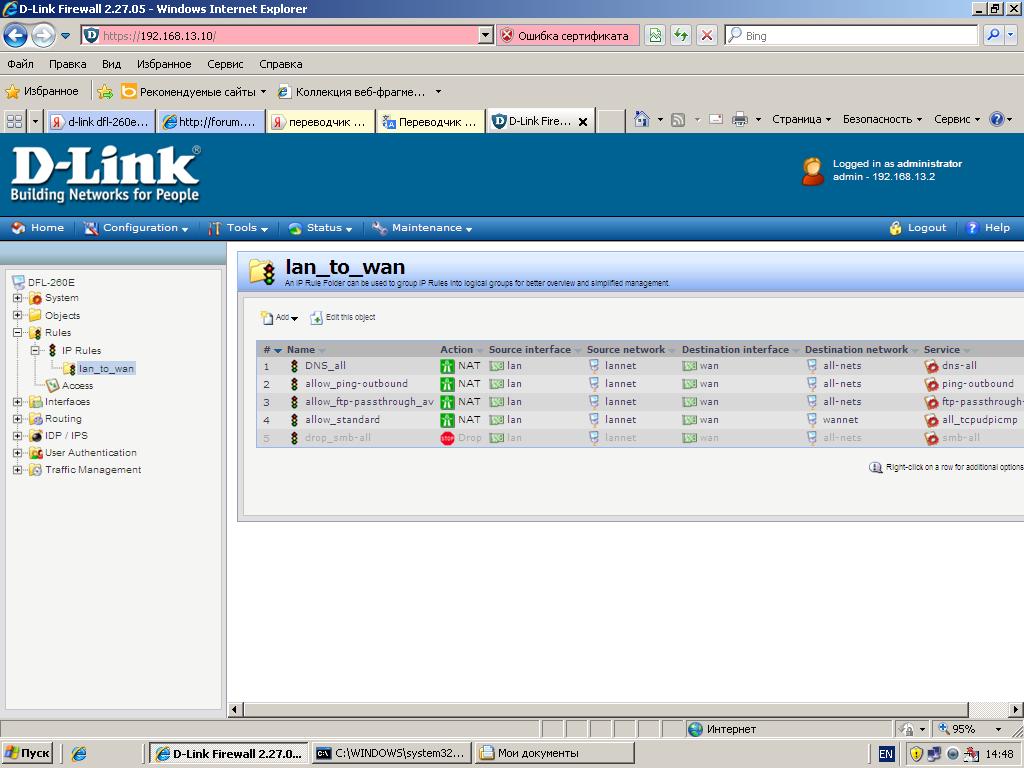Expand the Routing tree node

(x=18, y=419)
